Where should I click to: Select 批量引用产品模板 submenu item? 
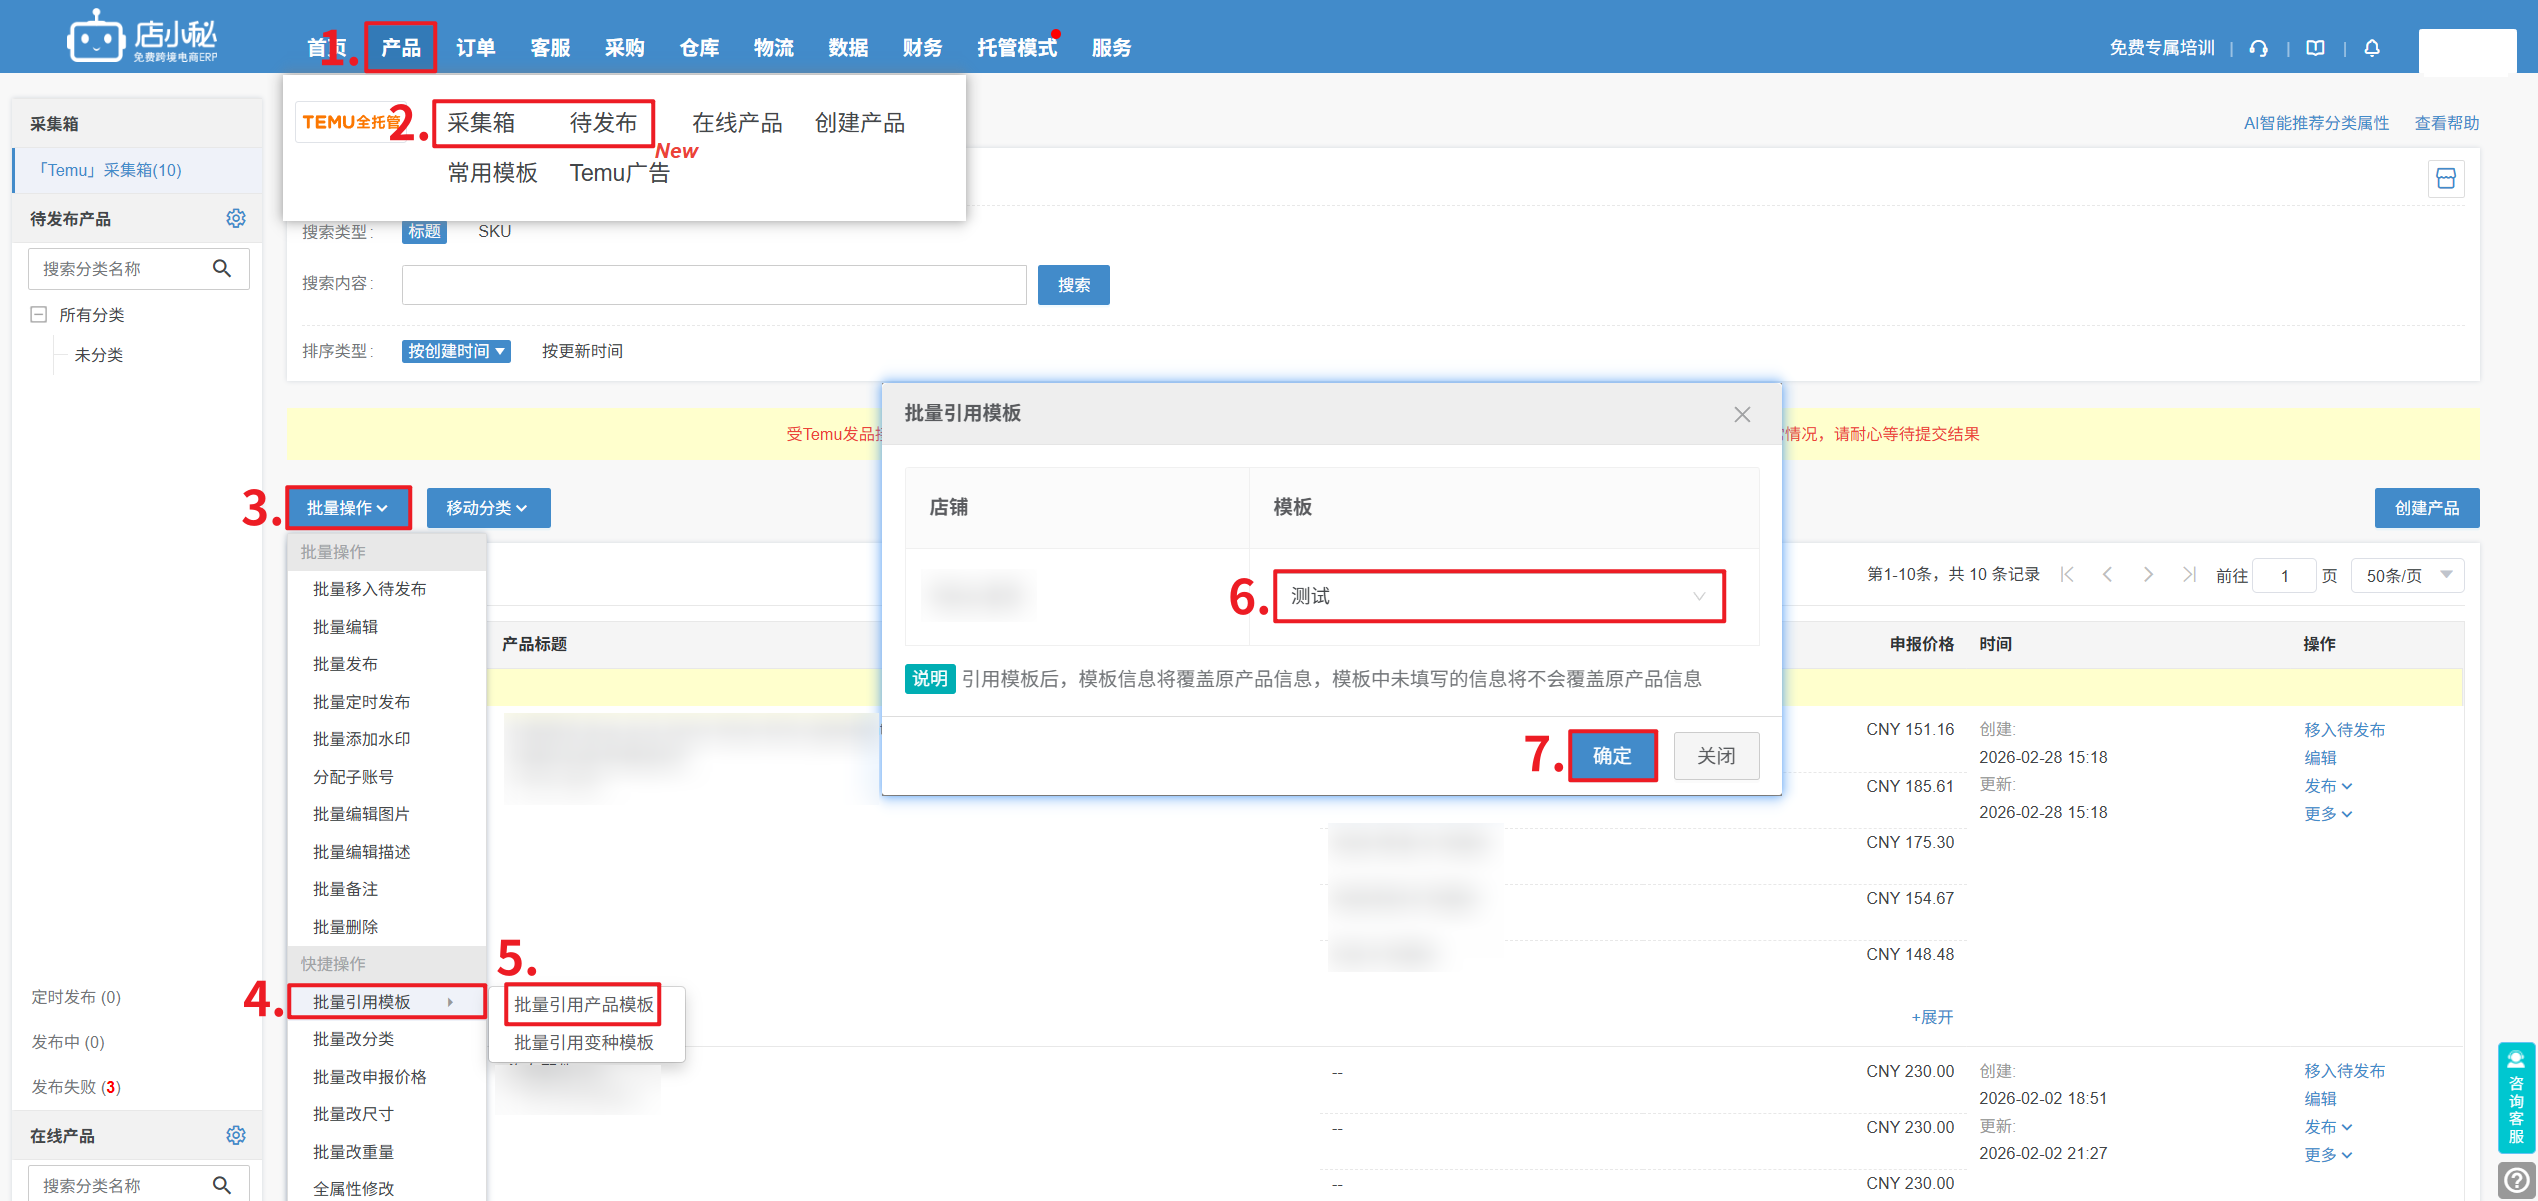pos(584,1004)
